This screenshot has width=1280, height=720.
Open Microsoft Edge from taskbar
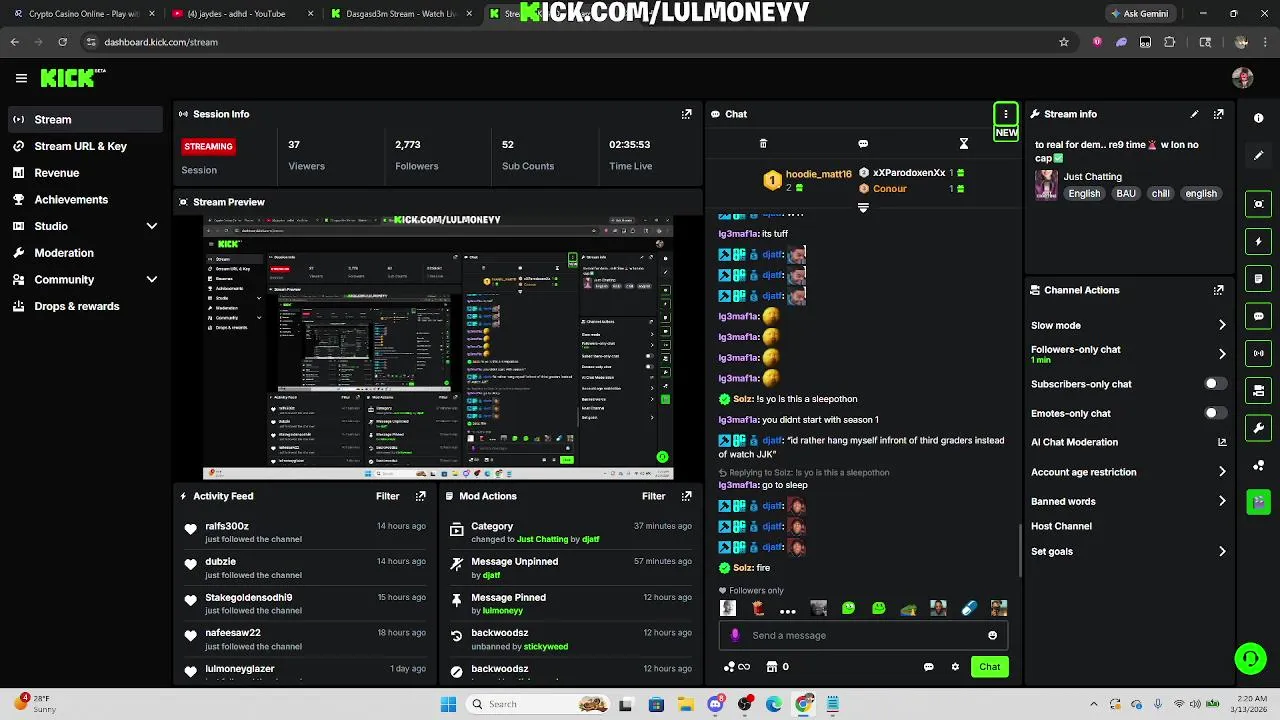(774, 704)
